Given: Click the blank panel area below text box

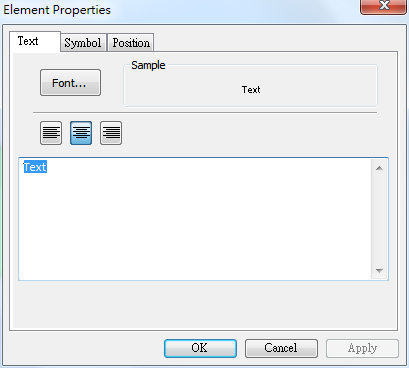Looking at the screenshot, I should [x=203, y=305].
